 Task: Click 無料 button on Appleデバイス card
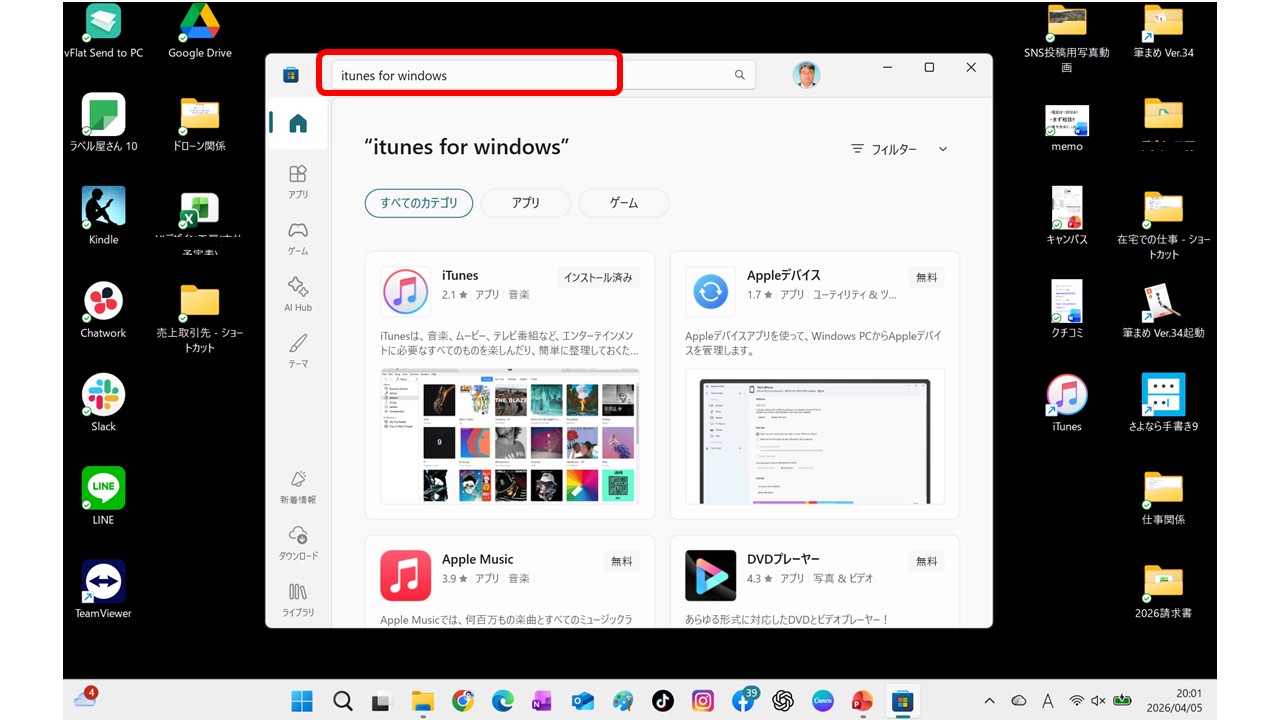(x=926, y=278)
